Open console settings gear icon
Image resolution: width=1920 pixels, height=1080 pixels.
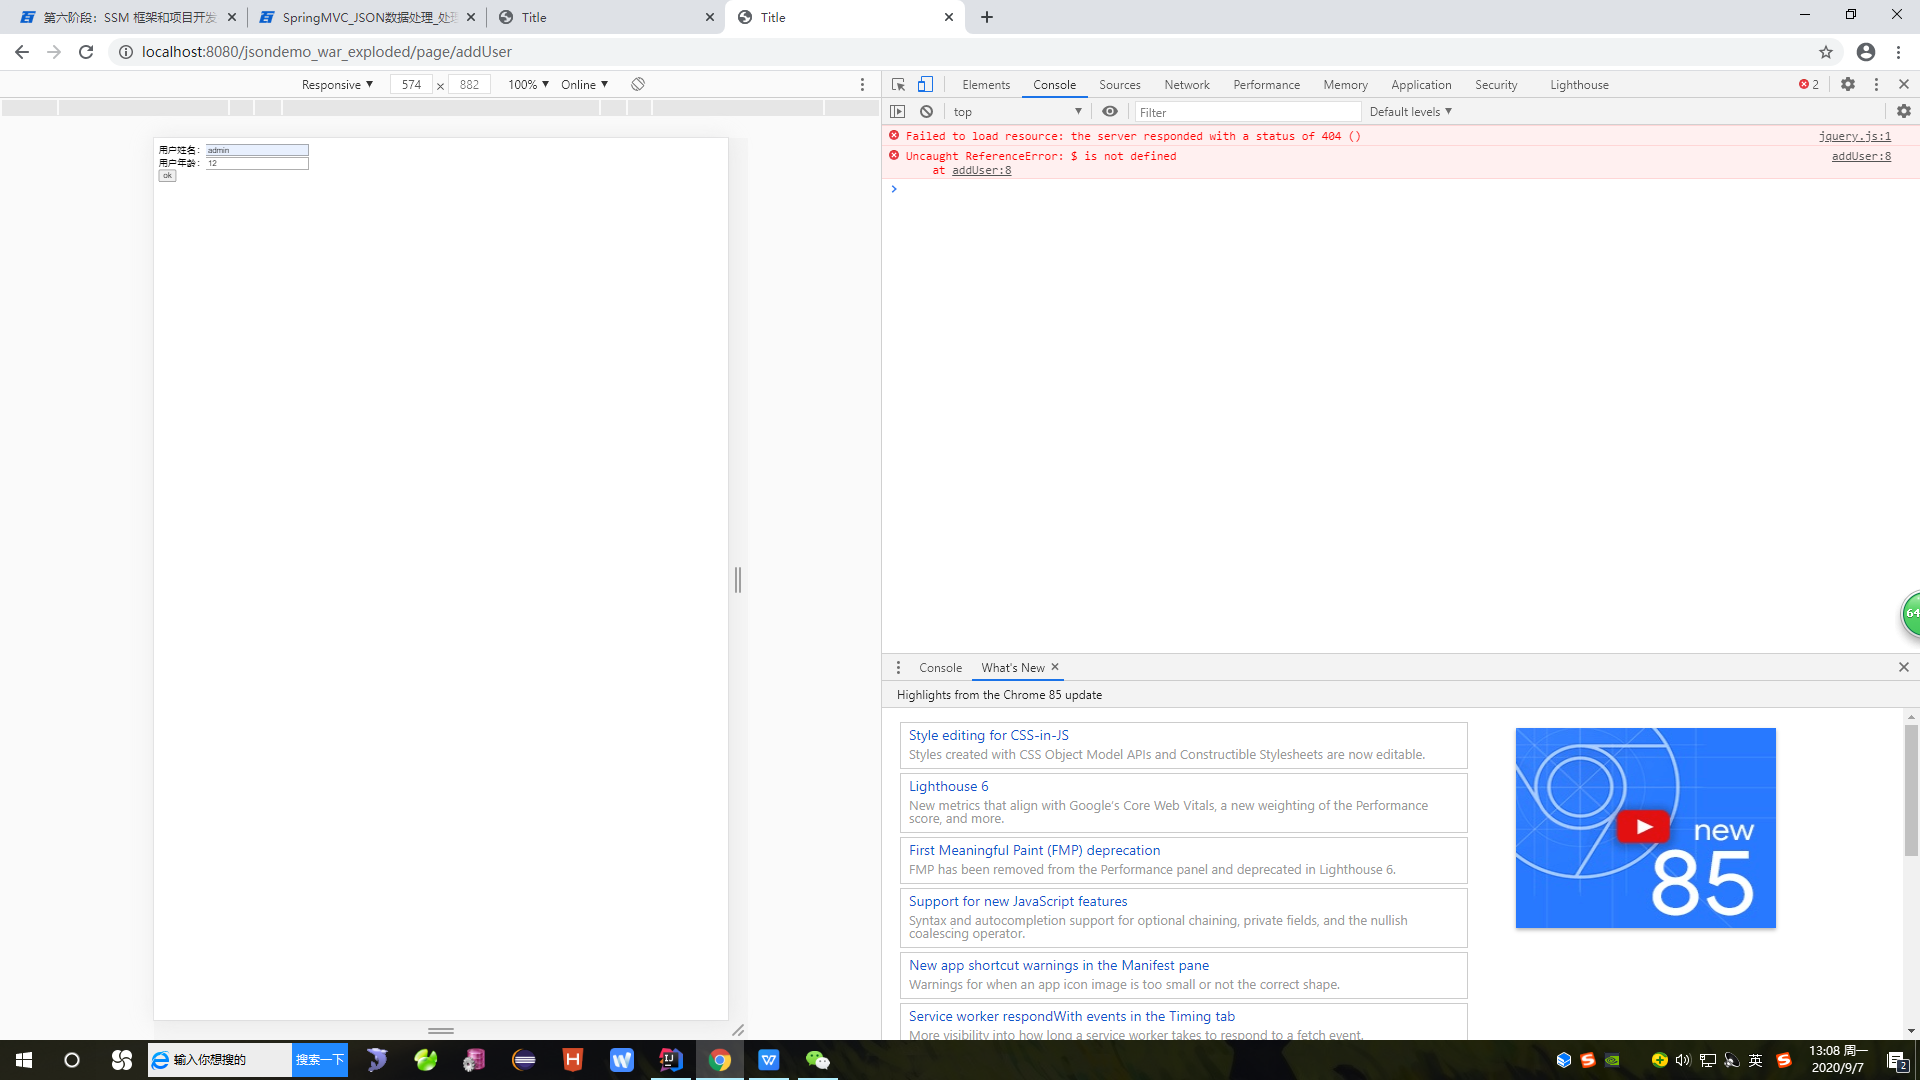[x=1904, y=112]
